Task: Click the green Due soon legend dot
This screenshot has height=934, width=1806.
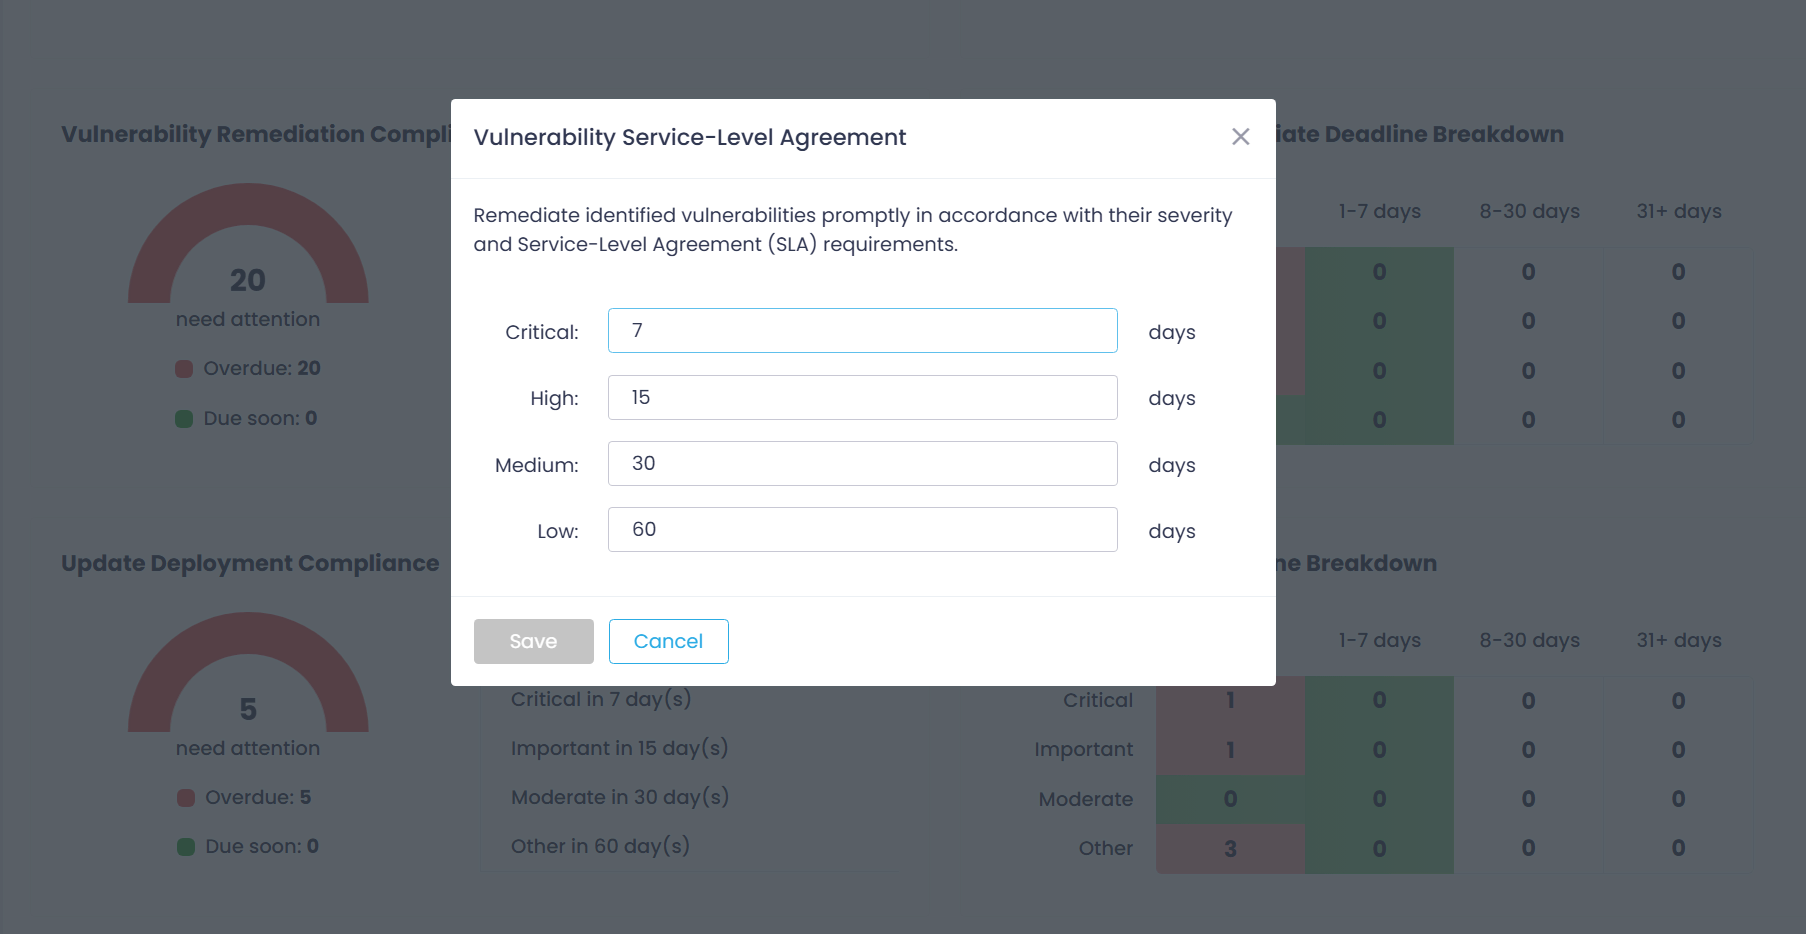Action: [x=184, y=419]
